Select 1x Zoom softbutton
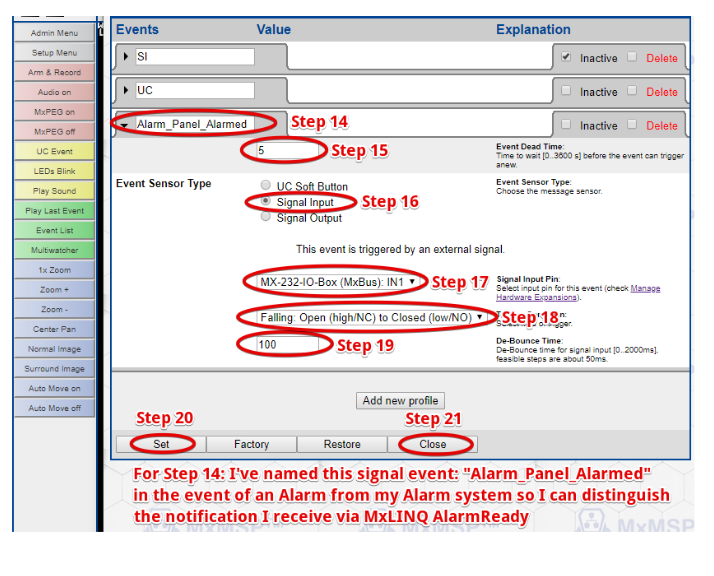This screenshot has width=714, height=576. click(x=54, y=270)
